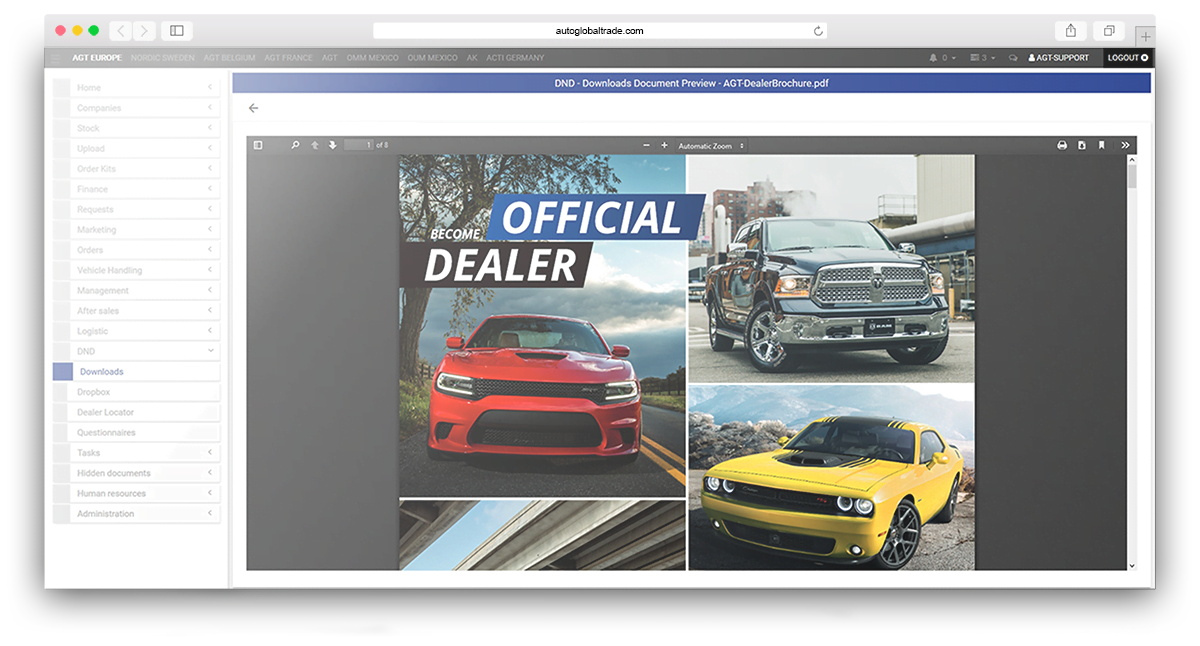Switch to ACTI GERMANY tab
Viewport: 1200px width, 646px height.
click(x=515, y=58)
